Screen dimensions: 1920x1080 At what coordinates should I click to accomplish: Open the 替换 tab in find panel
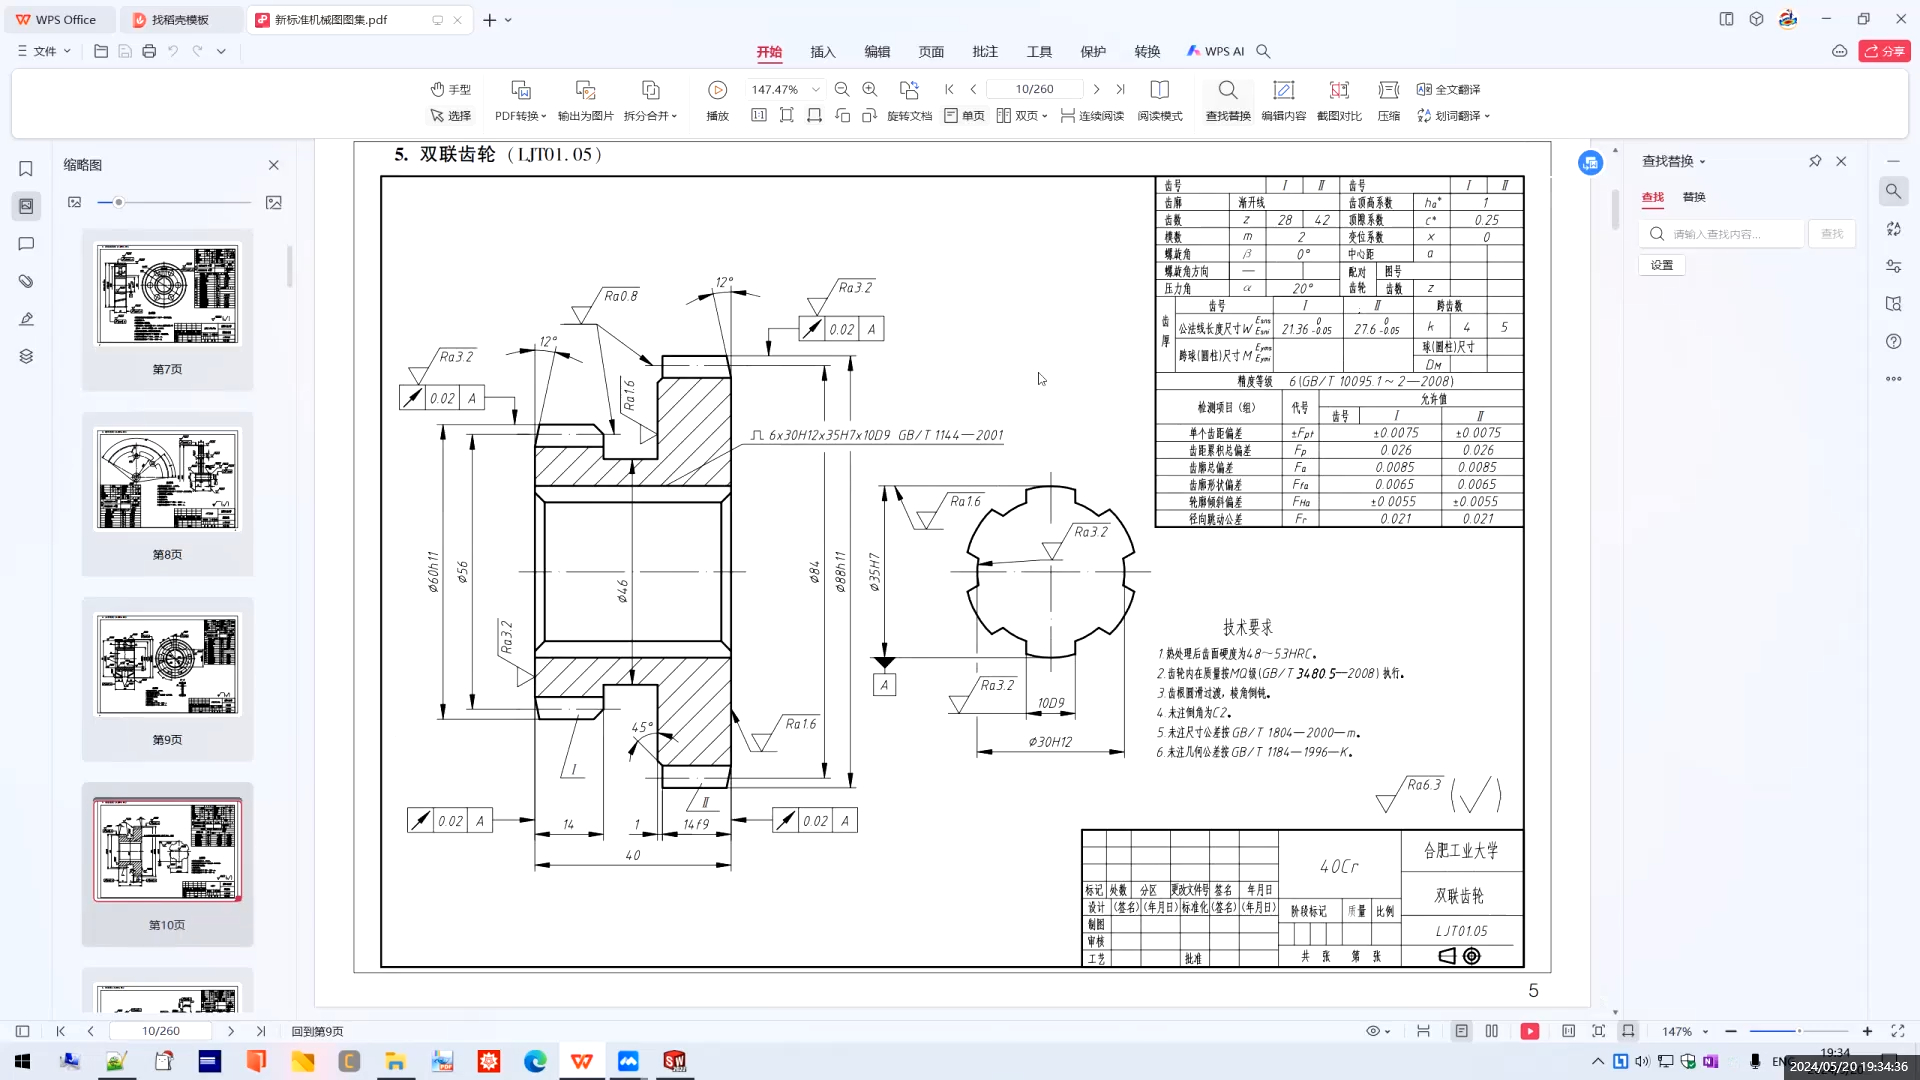click(1694, 197)
